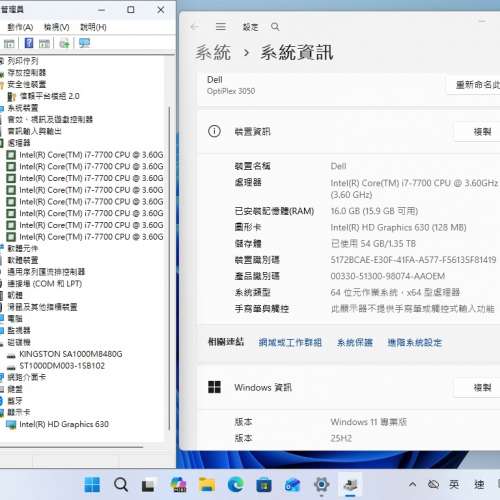
Task: Select the 系統裝置 category
Action: (23, 108)
